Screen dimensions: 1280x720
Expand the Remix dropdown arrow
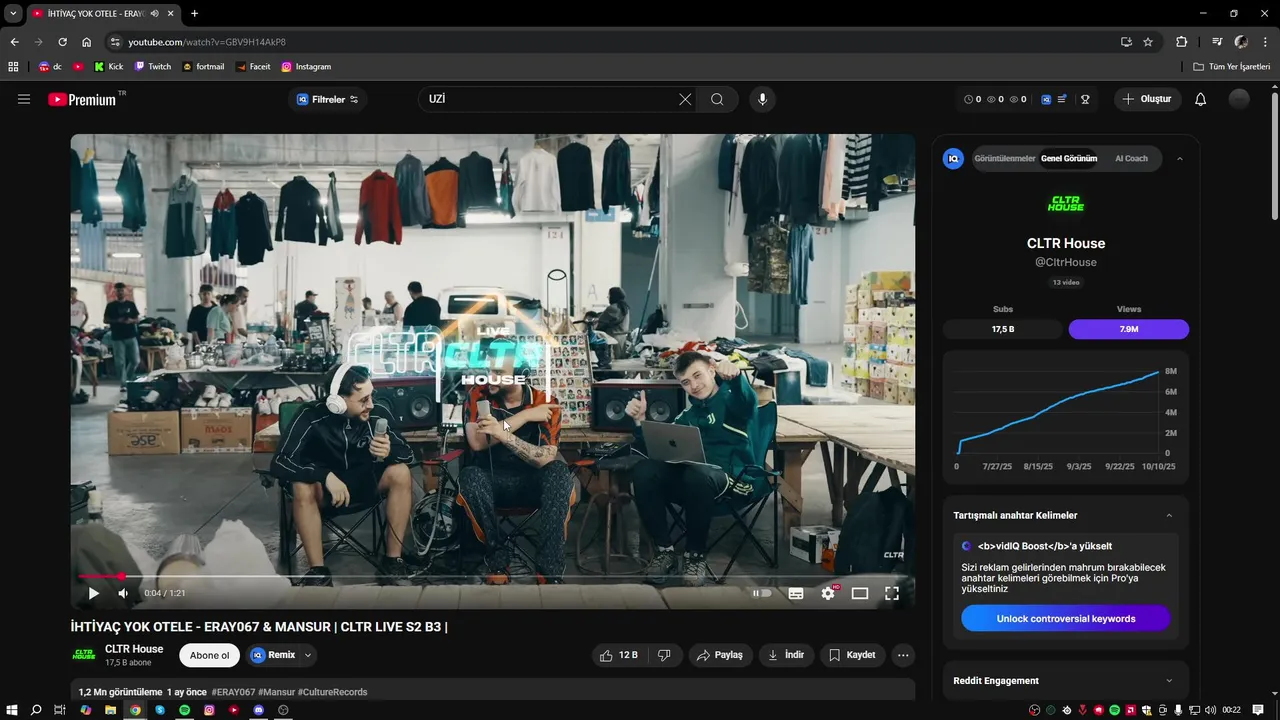[x=308, y=655]
